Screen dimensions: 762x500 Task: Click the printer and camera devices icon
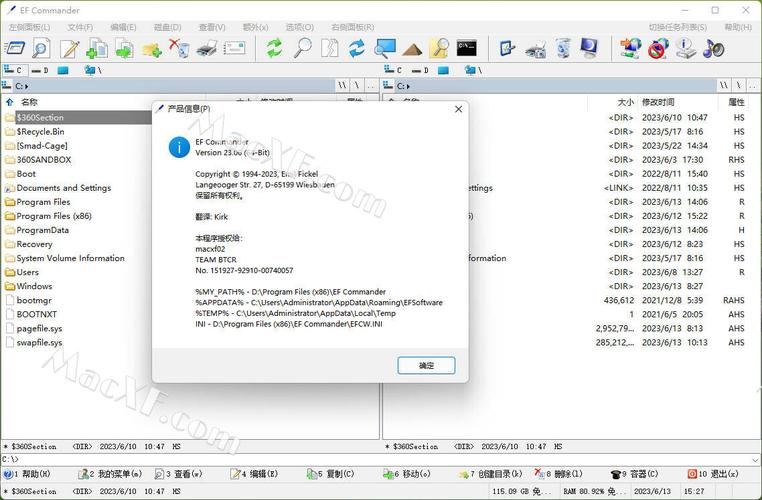535,50
